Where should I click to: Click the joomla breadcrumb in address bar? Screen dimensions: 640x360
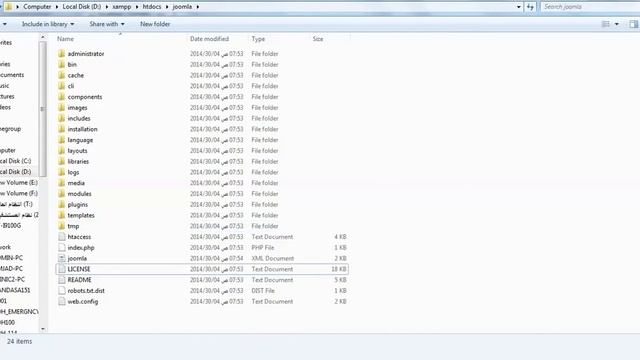coord(182,7)
